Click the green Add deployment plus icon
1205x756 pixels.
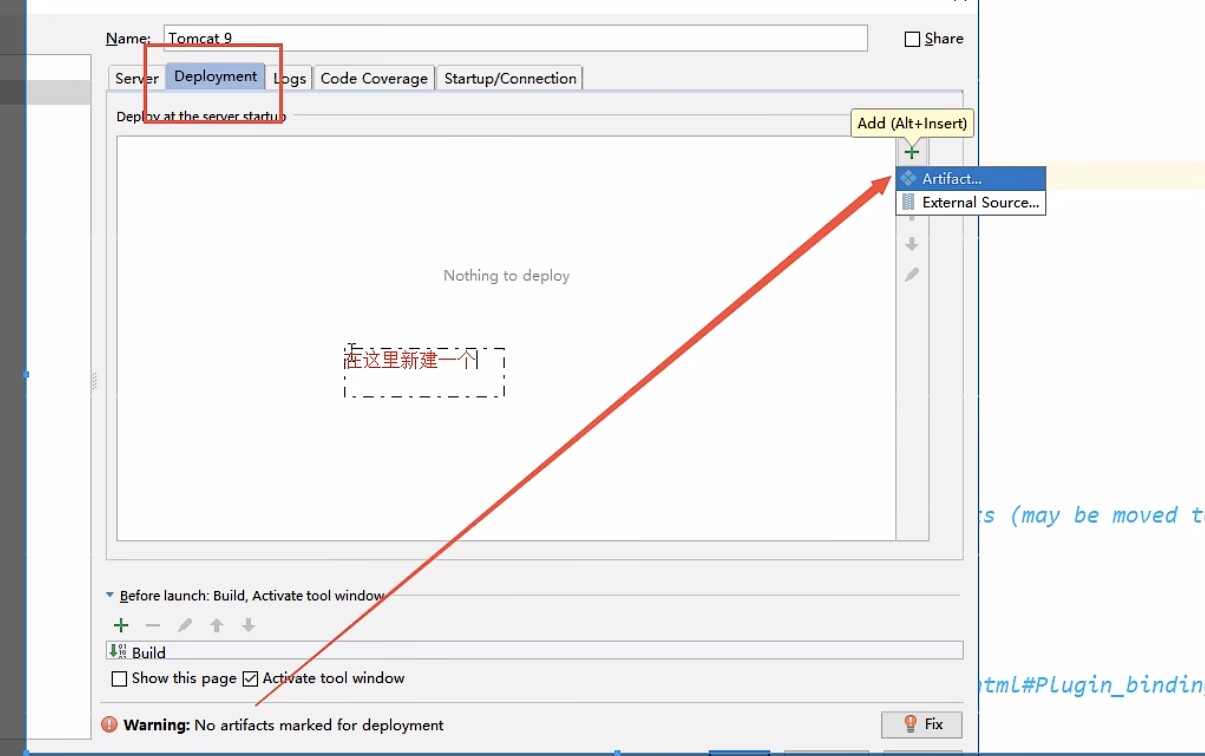click(x=911, y=153)
